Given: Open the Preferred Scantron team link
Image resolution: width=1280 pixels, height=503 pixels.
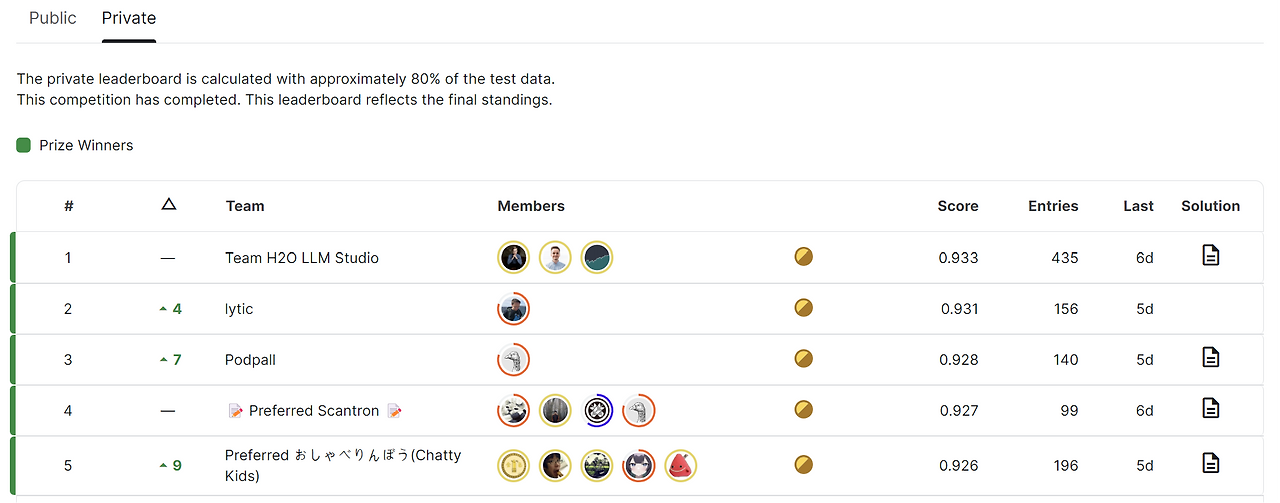Looking at the screenshot, I should (314, 411).
